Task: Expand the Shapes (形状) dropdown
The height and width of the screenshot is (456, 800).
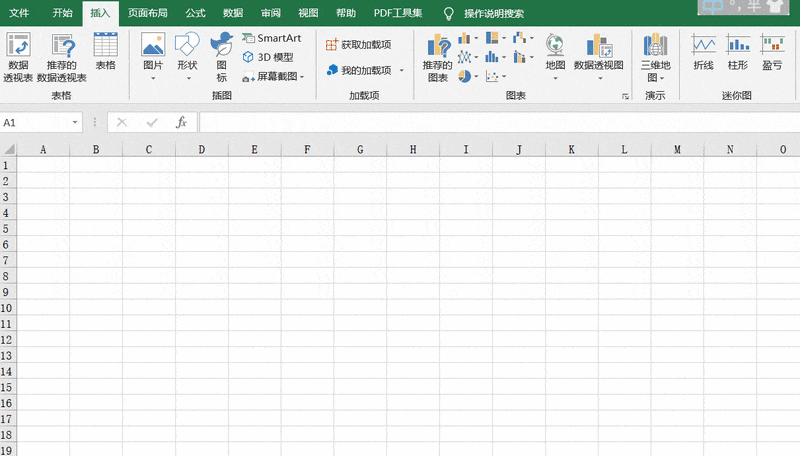Action: pos(187,77)
